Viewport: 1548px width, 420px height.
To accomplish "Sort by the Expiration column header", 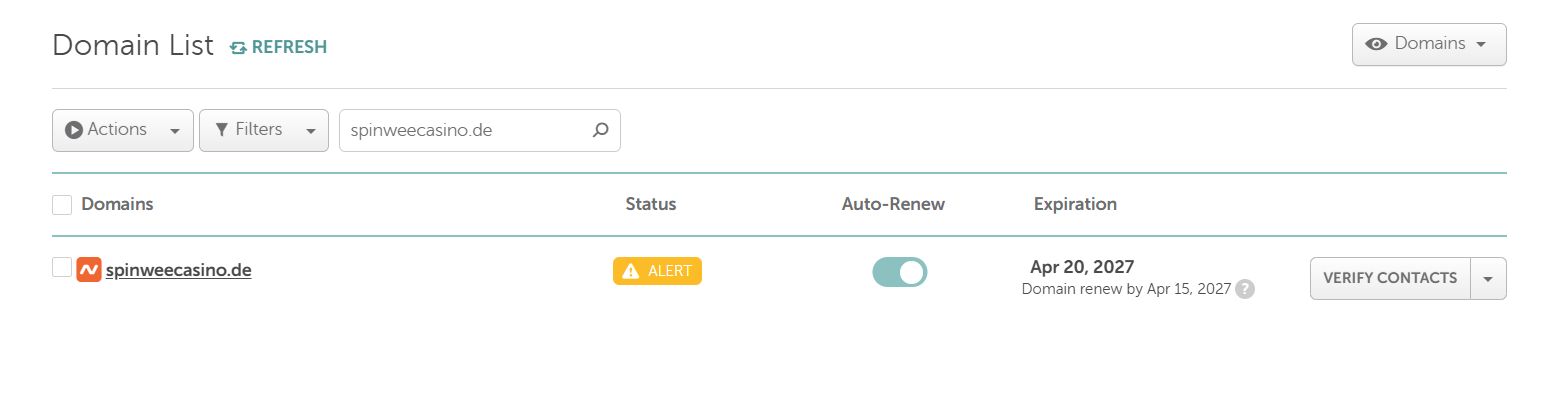I will coord(1075,204).
